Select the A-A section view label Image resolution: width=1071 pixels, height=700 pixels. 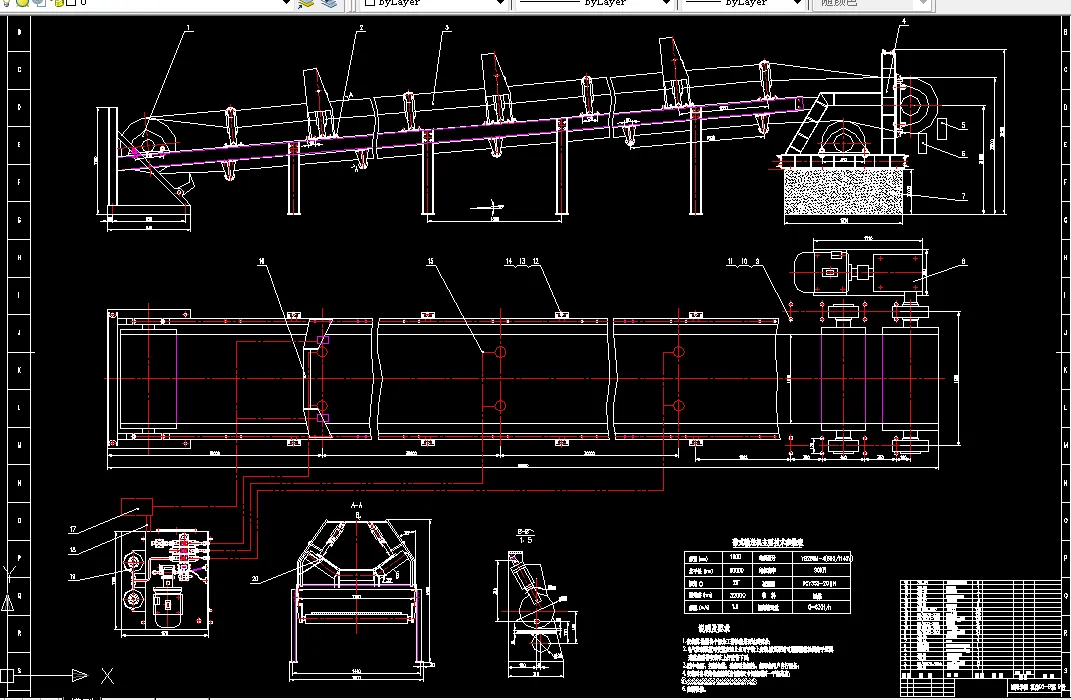coord(357,505)
